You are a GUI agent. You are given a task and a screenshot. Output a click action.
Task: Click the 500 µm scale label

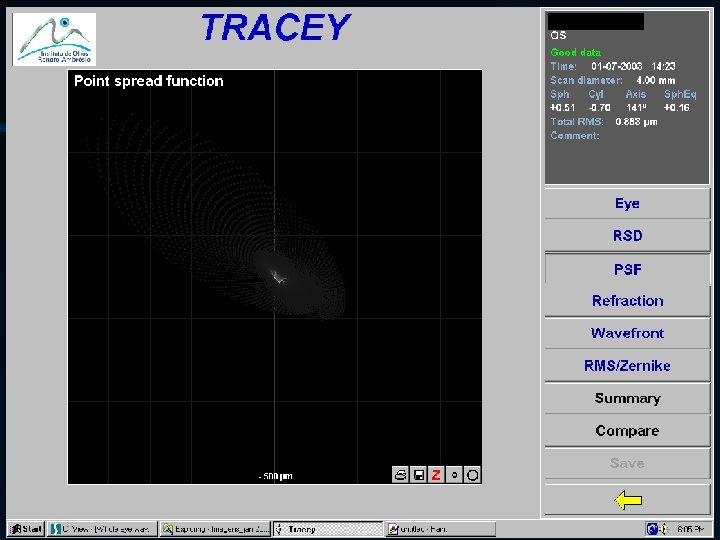[276, 476]
